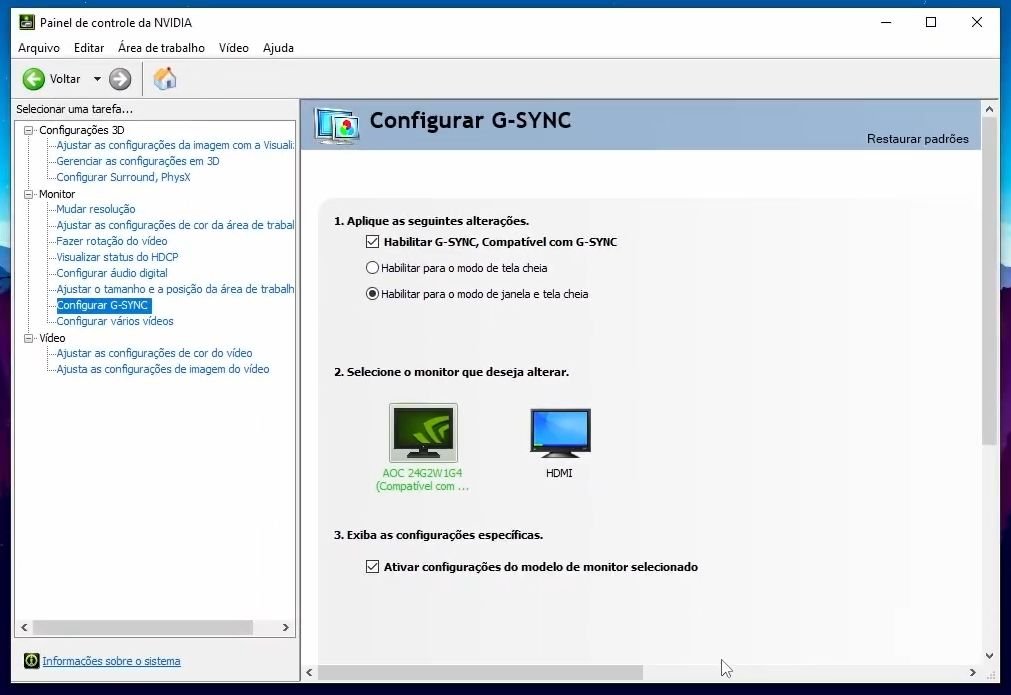Open the Área de trabalho menu

pos(161,48)
